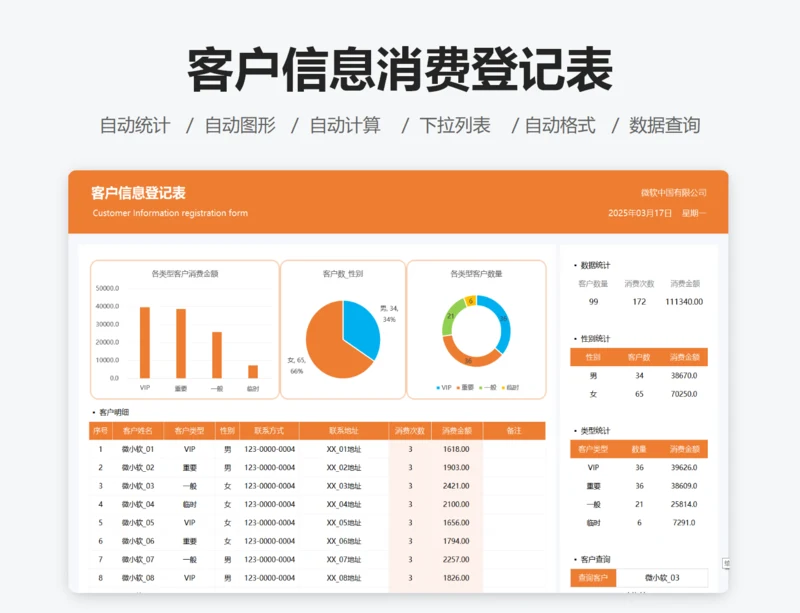Viewport: 800px width, 613px height.
Task: Click the 重要 legend entry under donut chart
Action: tap(465, 387)
